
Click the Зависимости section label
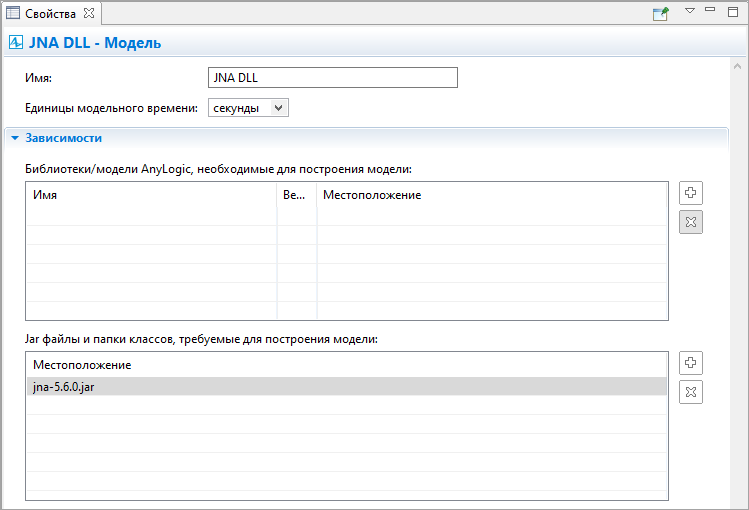point(64,138)
